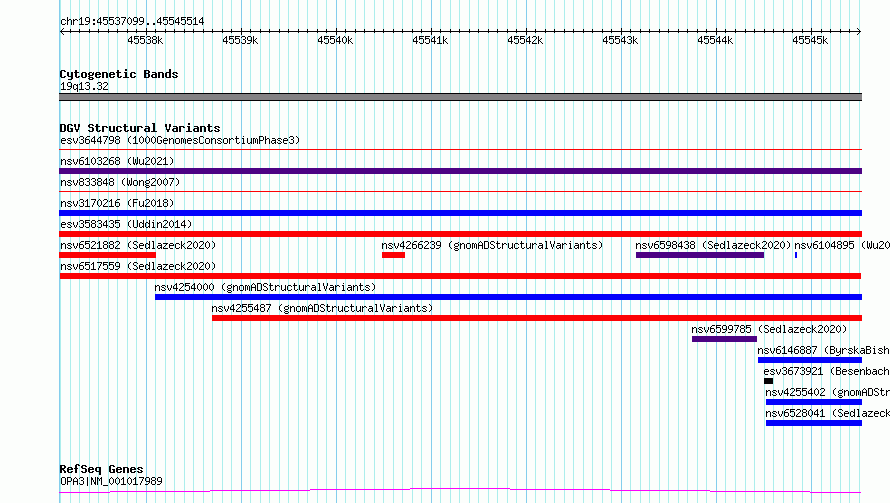This screenshot has width=890, height=503.
Task: Open variant nsv6146887 label
Action: 824,350
